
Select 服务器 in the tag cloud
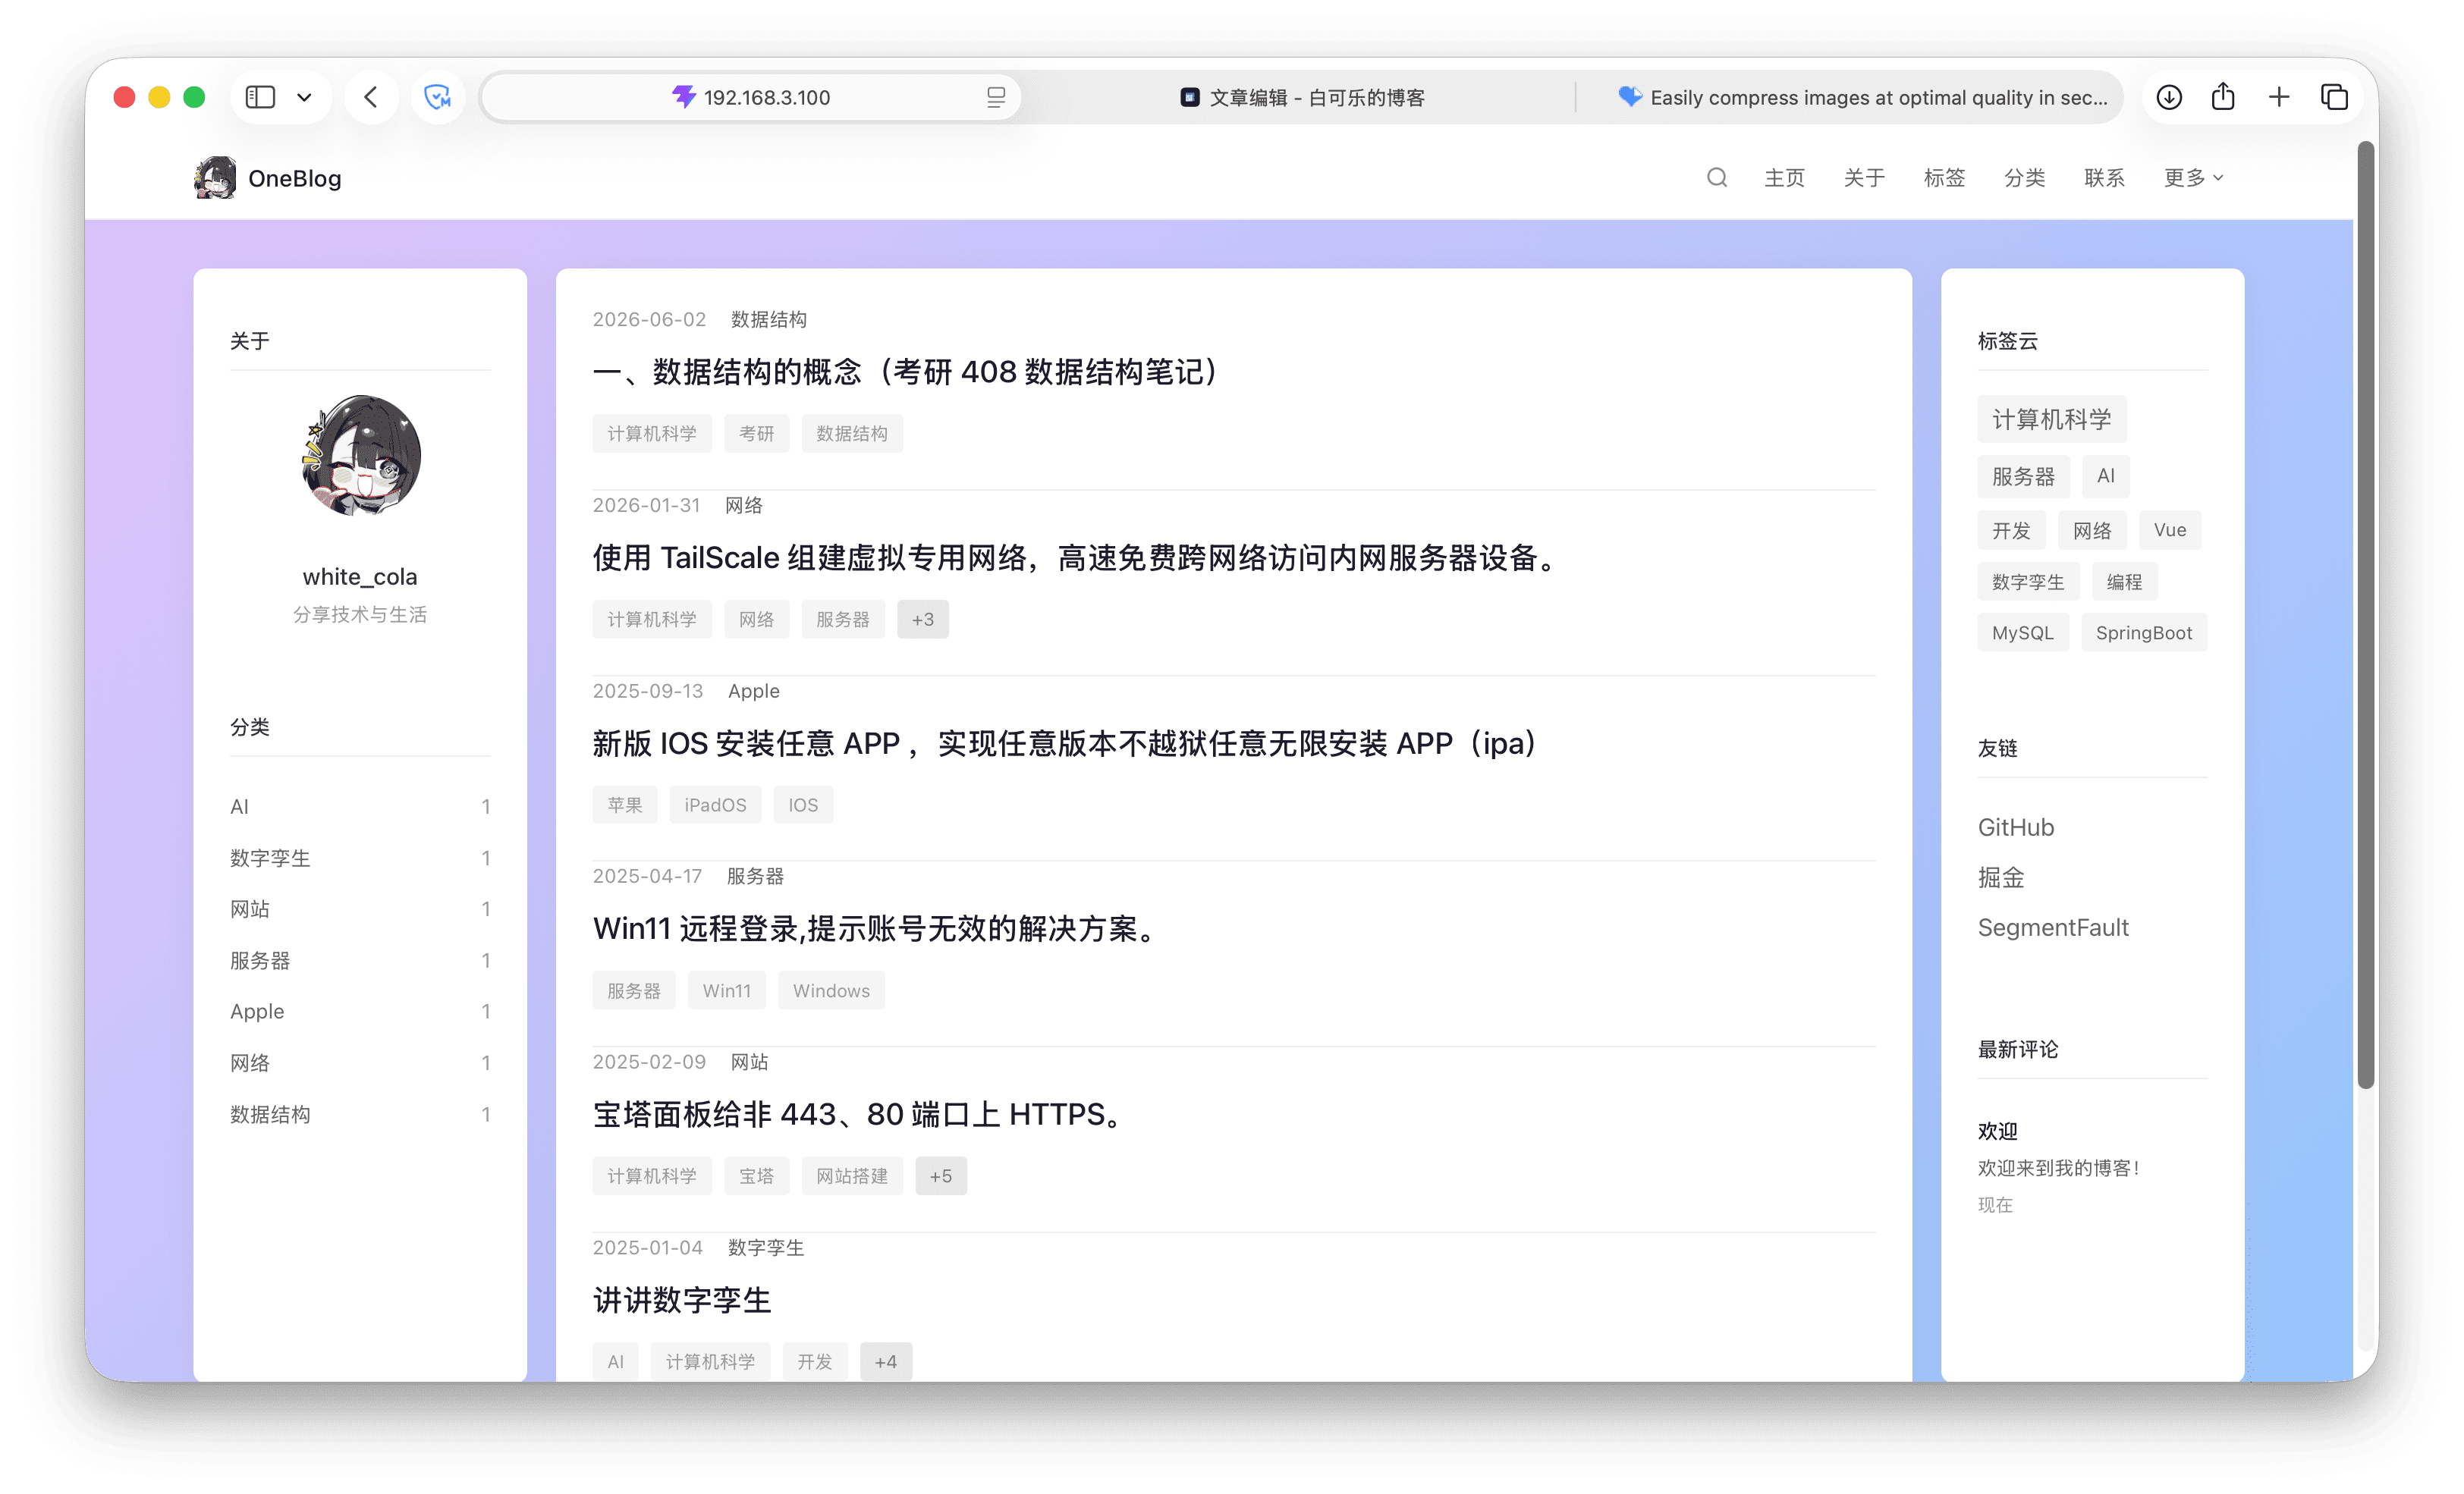pyautogui.click(x=2024, y=477)
